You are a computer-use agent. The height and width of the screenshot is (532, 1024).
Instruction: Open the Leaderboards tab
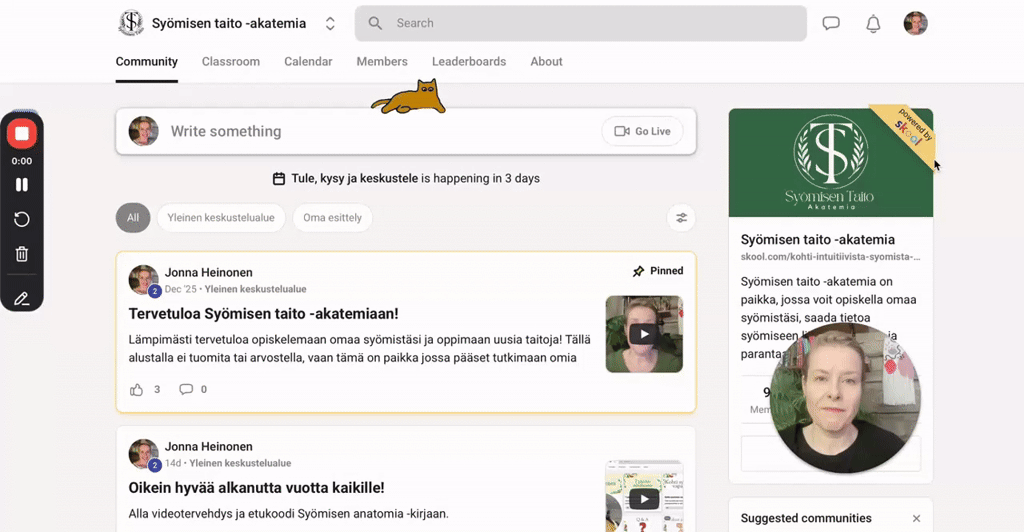[x=469, y=61]
